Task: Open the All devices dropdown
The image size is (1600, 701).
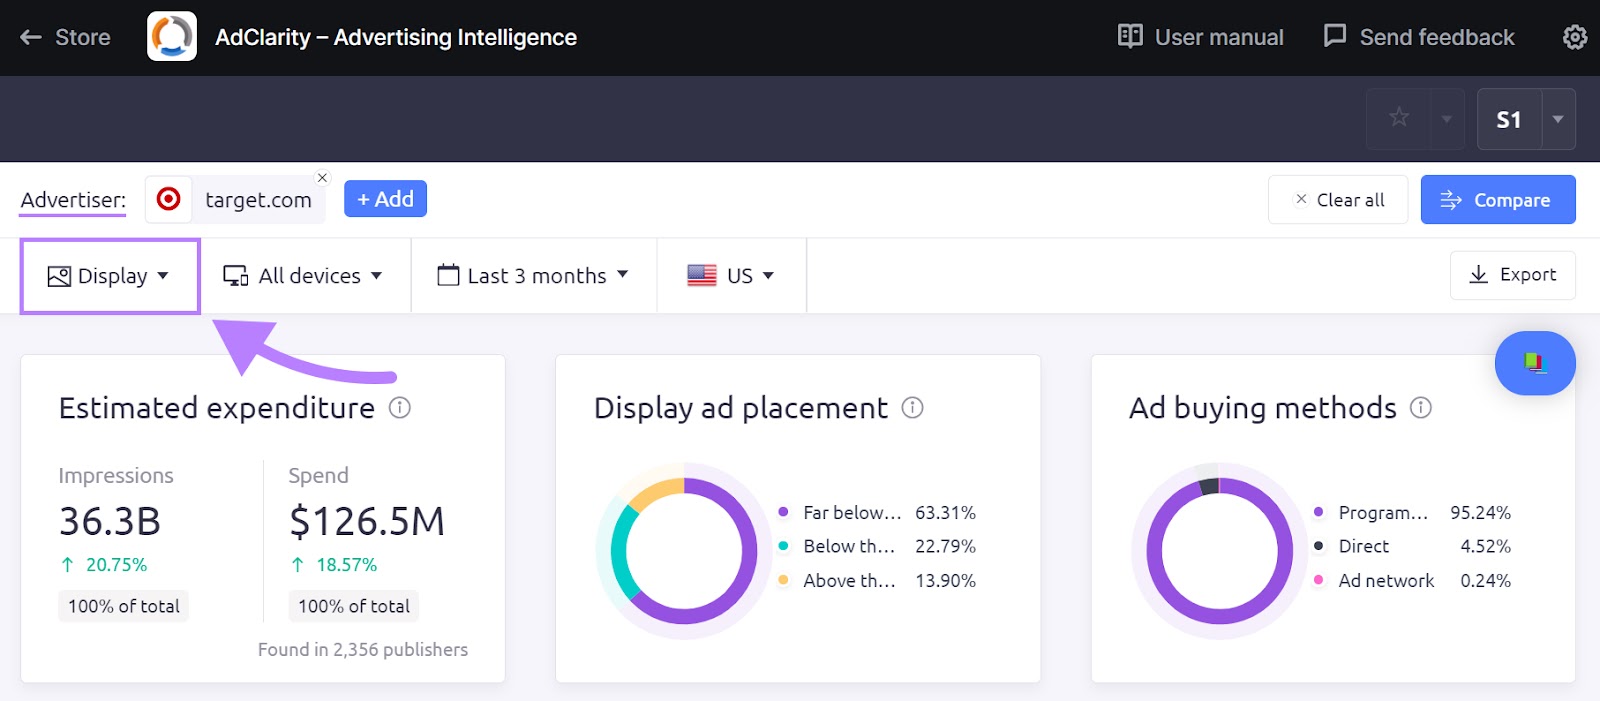Action: [x=303, y=276]
